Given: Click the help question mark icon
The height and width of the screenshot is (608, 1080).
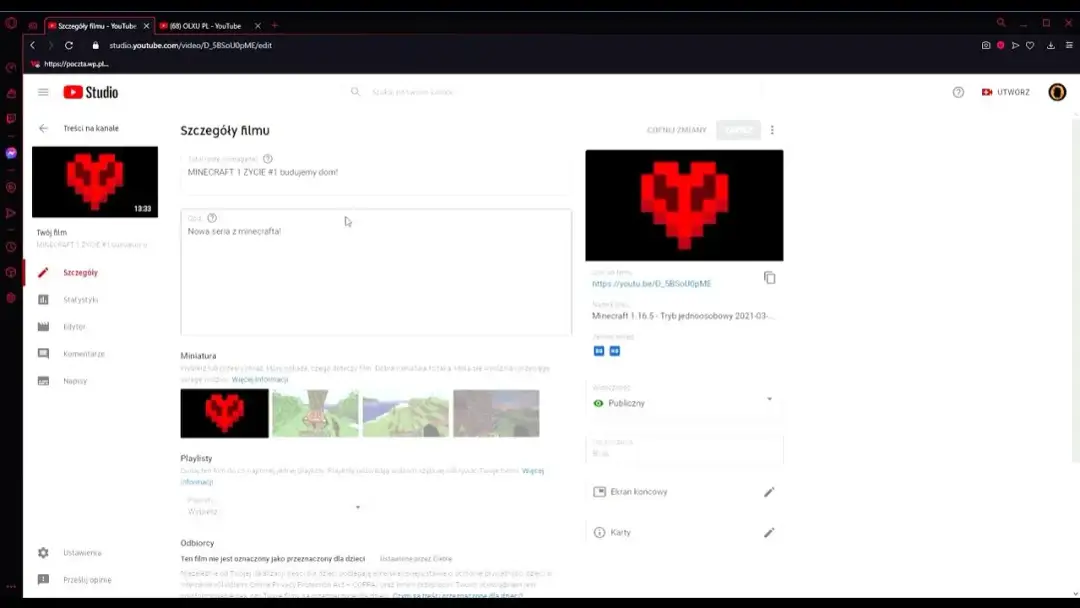Looking at the screenshot, I should coord(957,91).
